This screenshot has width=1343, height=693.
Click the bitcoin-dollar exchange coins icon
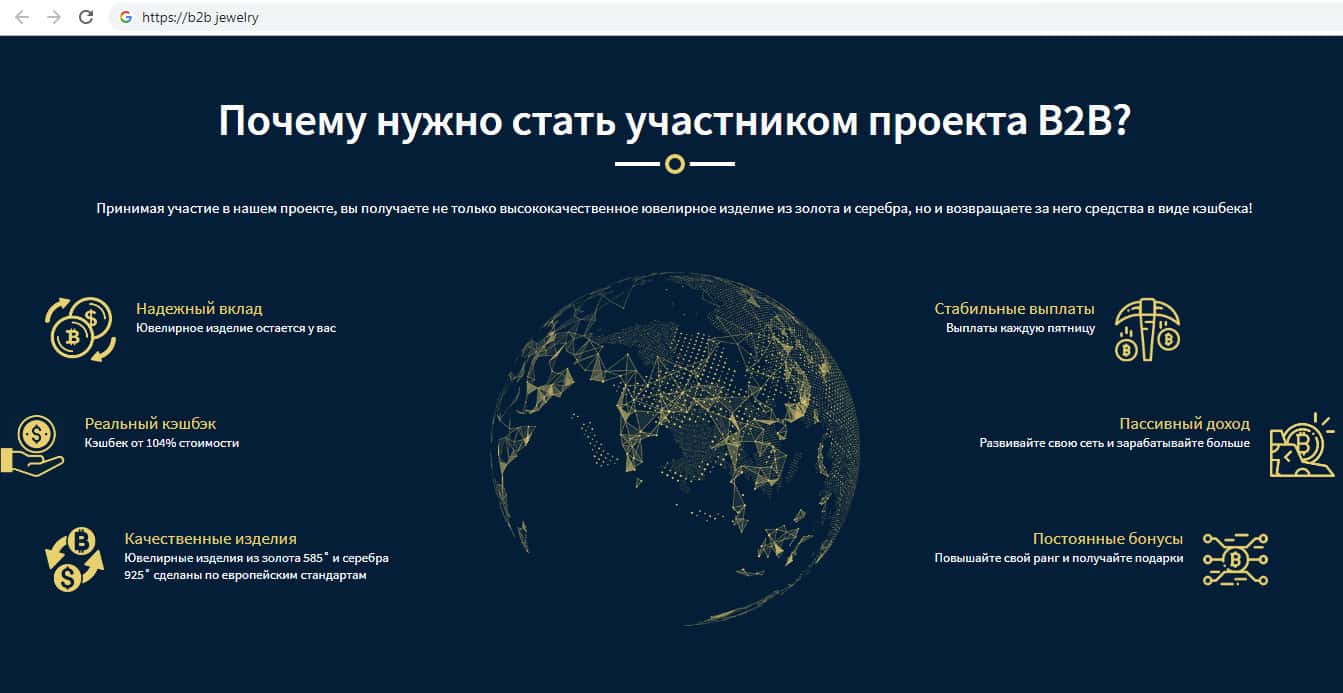(80, 328)
